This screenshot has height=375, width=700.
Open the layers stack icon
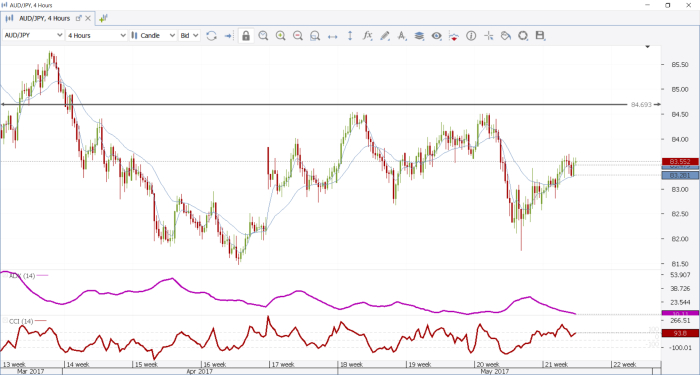419,36
